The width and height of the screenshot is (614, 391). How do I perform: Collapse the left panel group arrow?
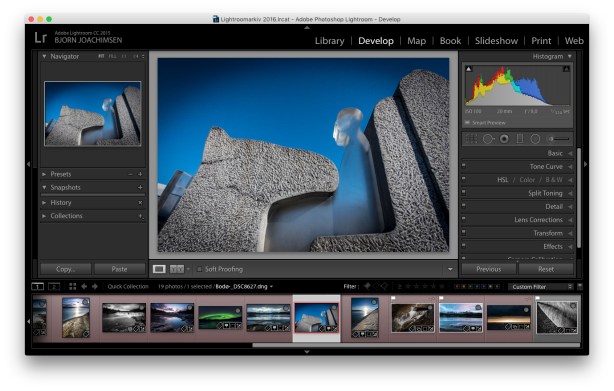click(28, 164)
